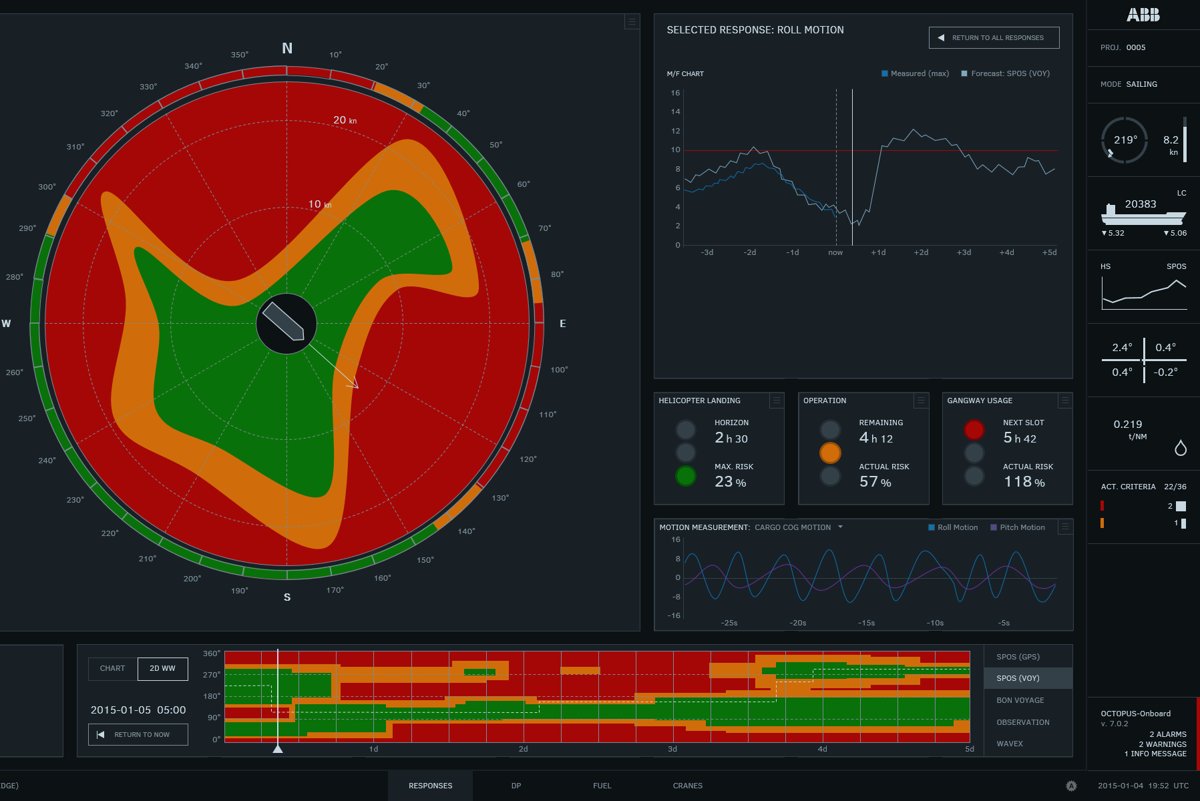1200x801 pixels.
Task: Click the 219° heading gauge
Action: (1126, 140)
